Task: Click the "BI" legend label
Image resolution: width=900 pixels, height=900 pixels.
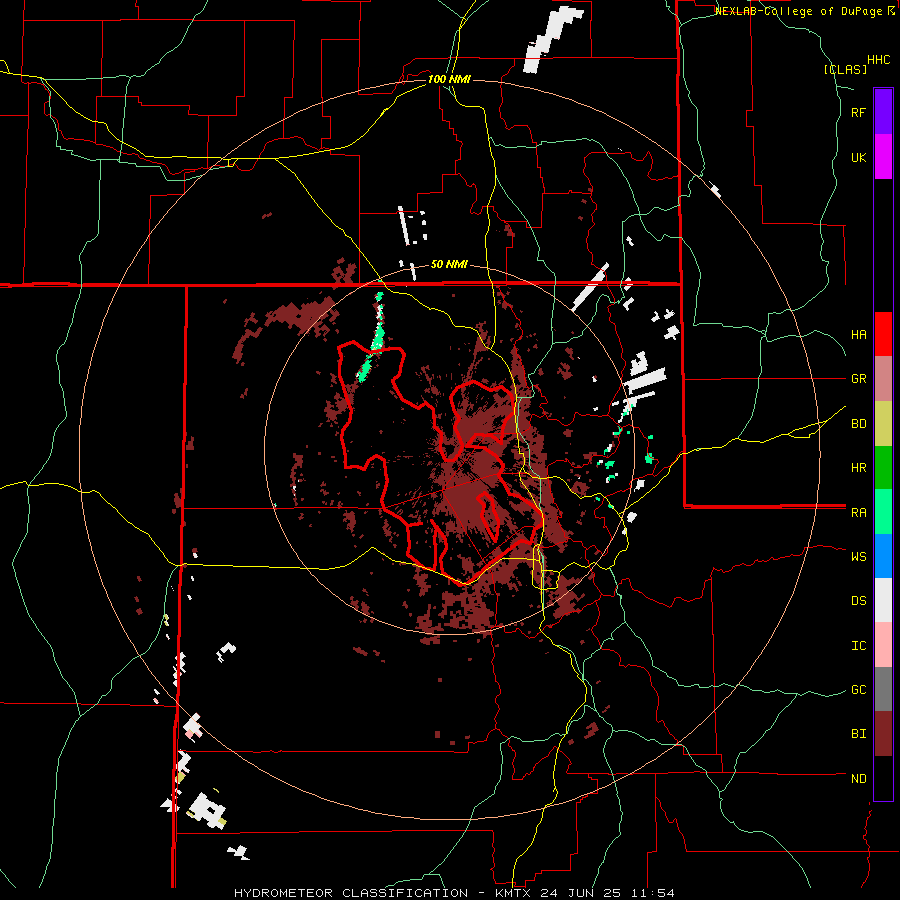Action: [x=858, y=734]
